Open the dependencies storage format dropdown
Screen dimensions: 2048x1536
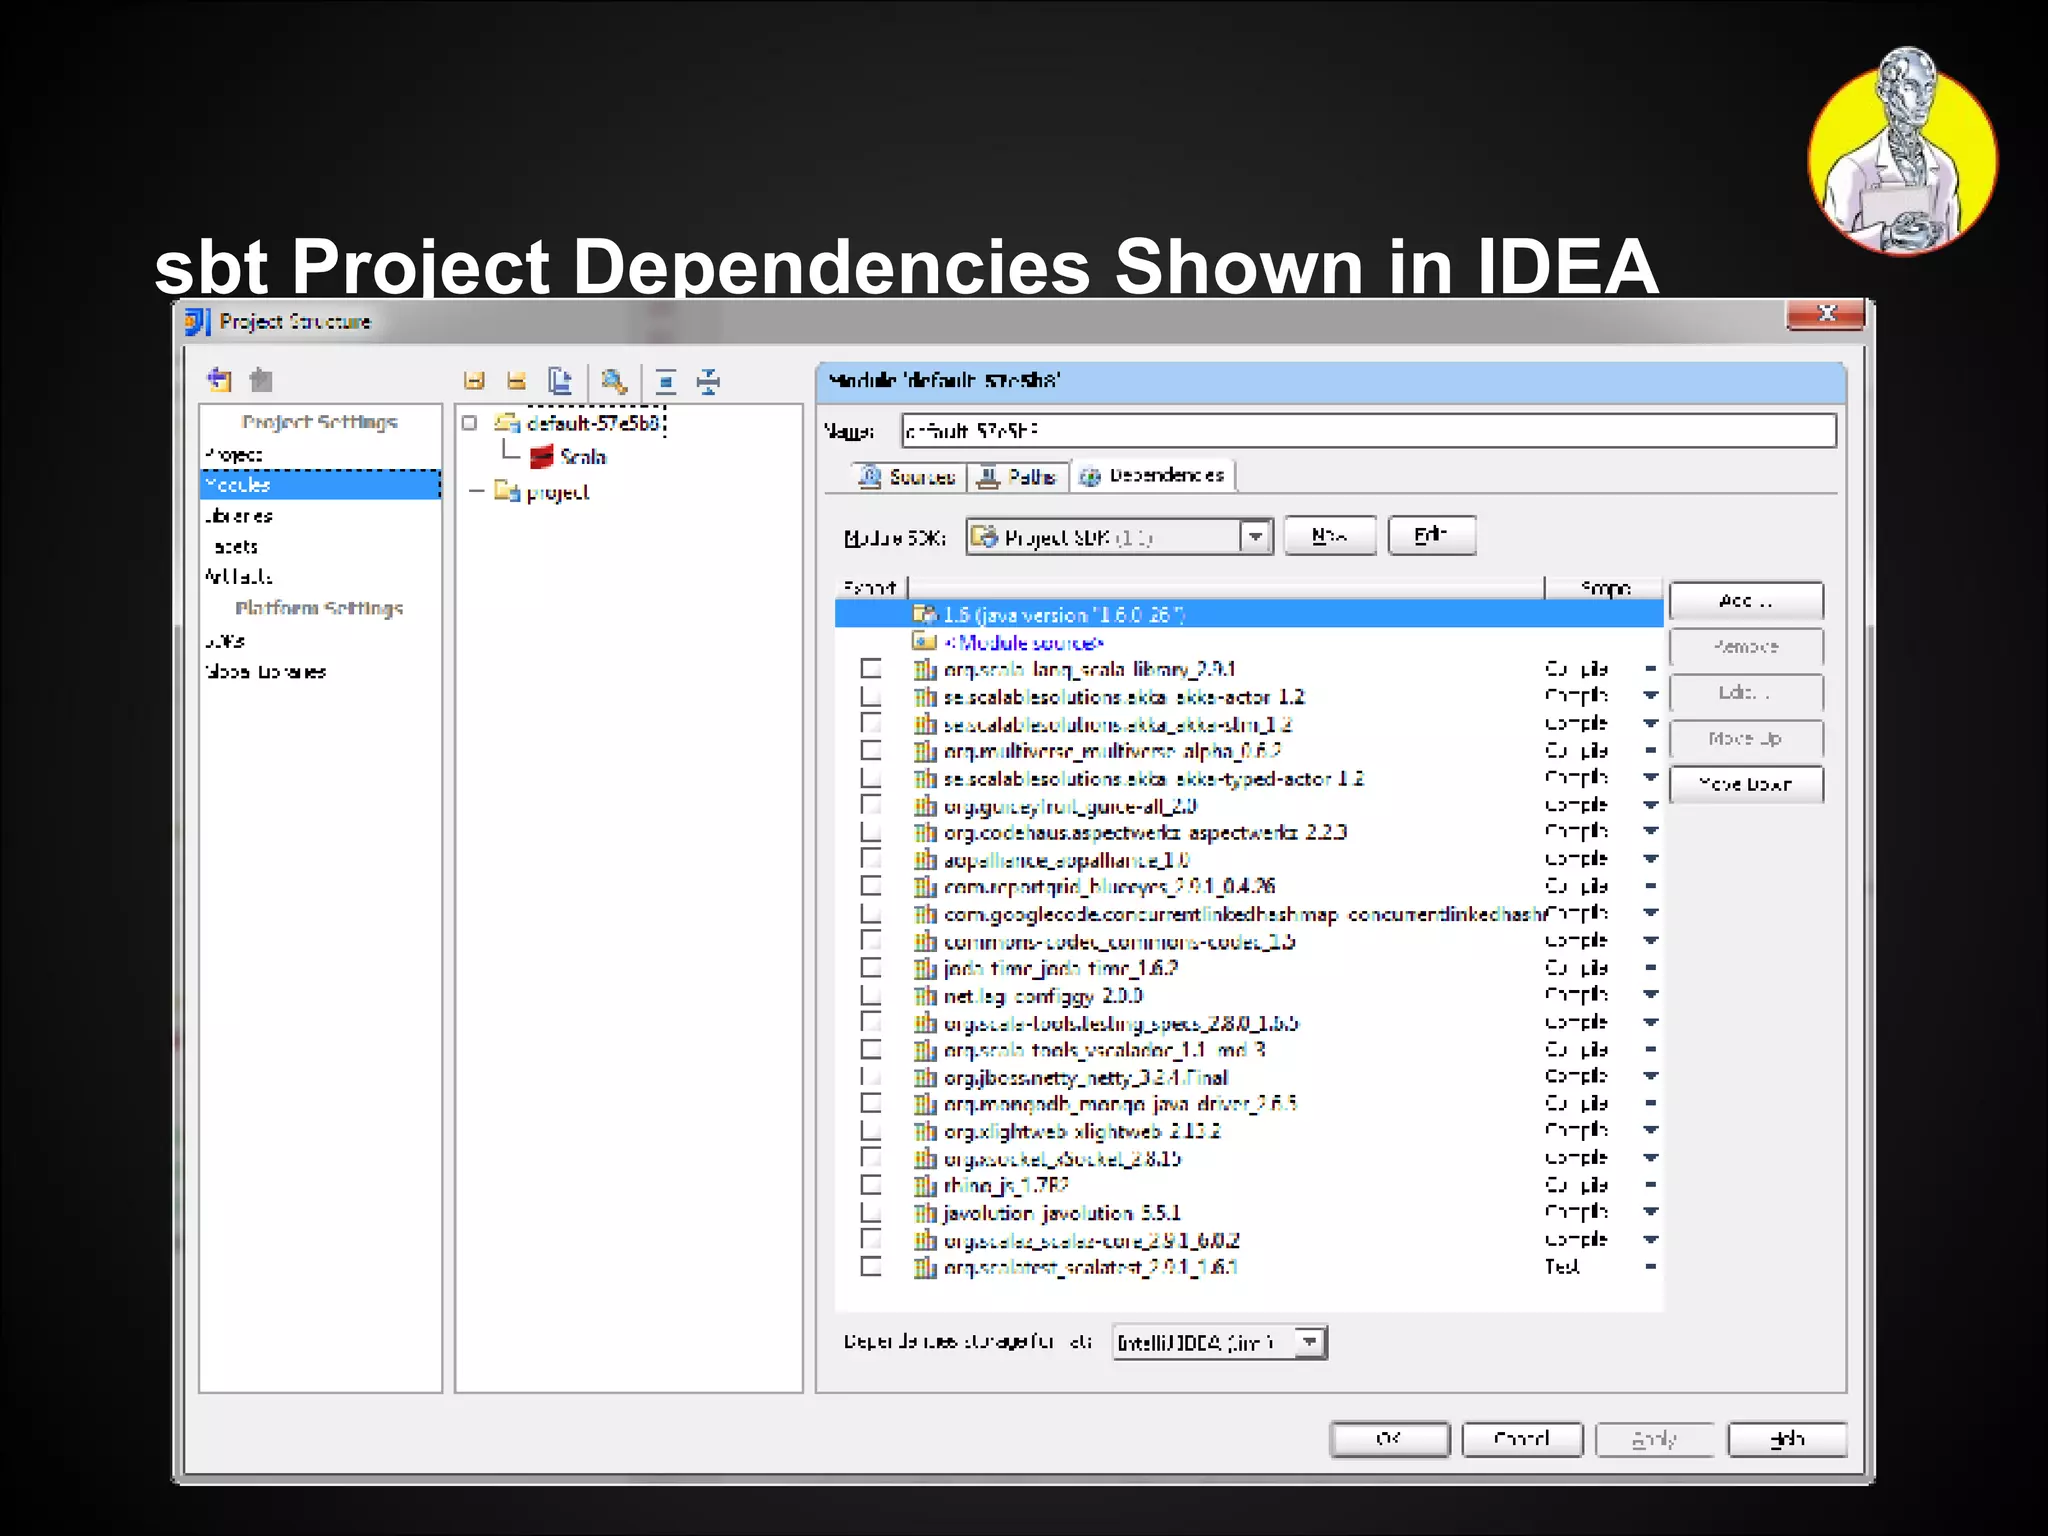(x=1220, y=1342)
